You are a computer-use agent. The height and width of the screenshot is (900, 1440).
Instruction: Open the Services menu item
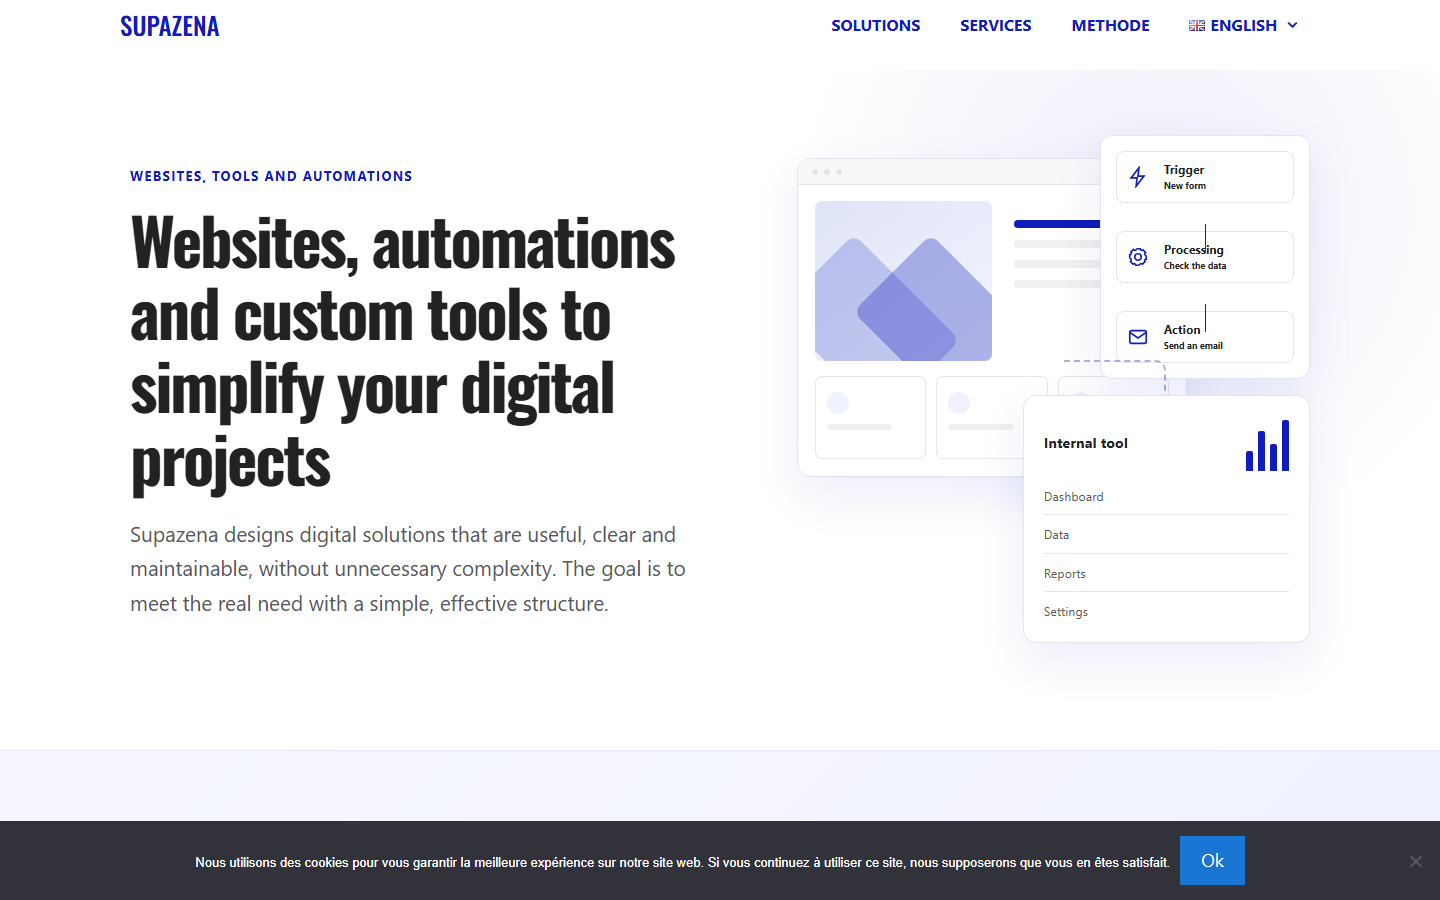click(x=996, y=26)
